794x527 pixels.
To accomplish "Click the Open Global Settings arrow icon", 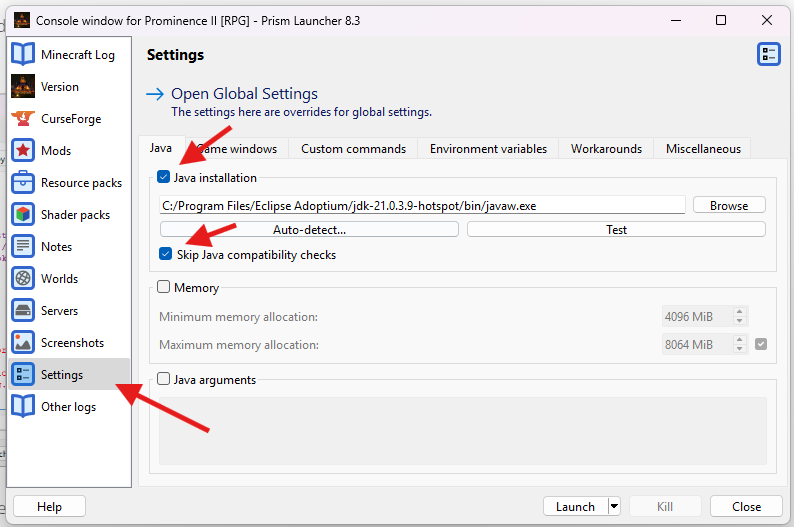I will point(155,94).
